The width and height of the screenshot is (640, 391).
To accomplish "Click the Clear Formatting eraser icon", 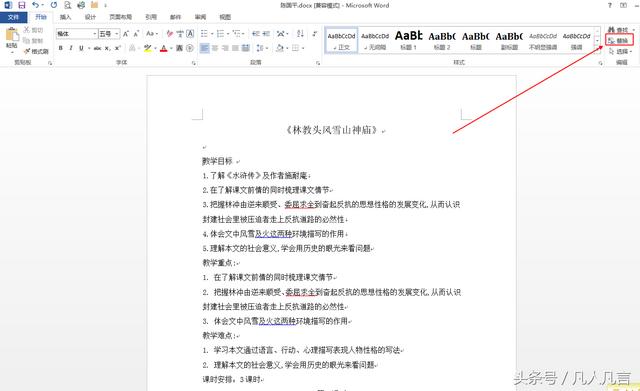I will coord(170,33).
